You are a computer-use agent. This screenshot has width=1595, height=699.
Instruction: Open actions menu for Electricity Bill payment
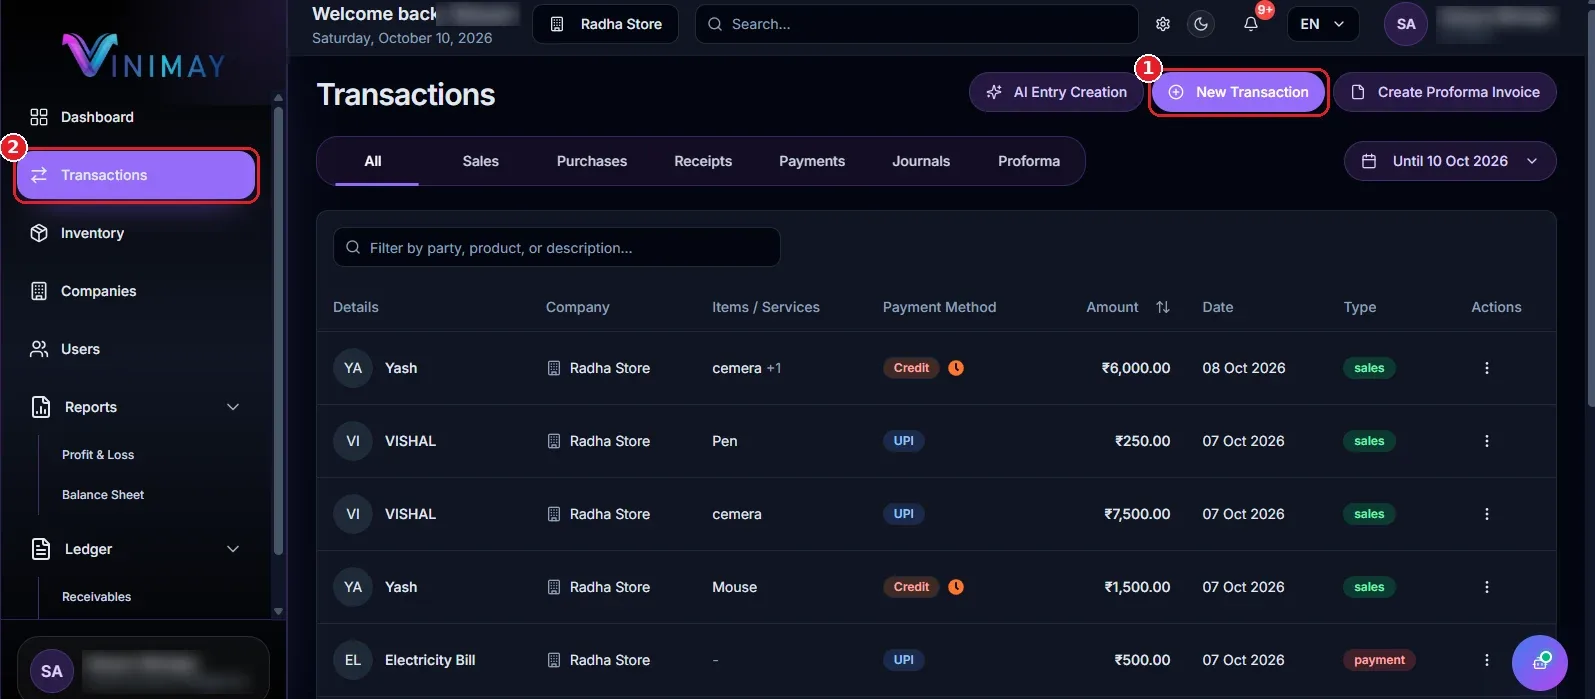tap(1487, 660)
